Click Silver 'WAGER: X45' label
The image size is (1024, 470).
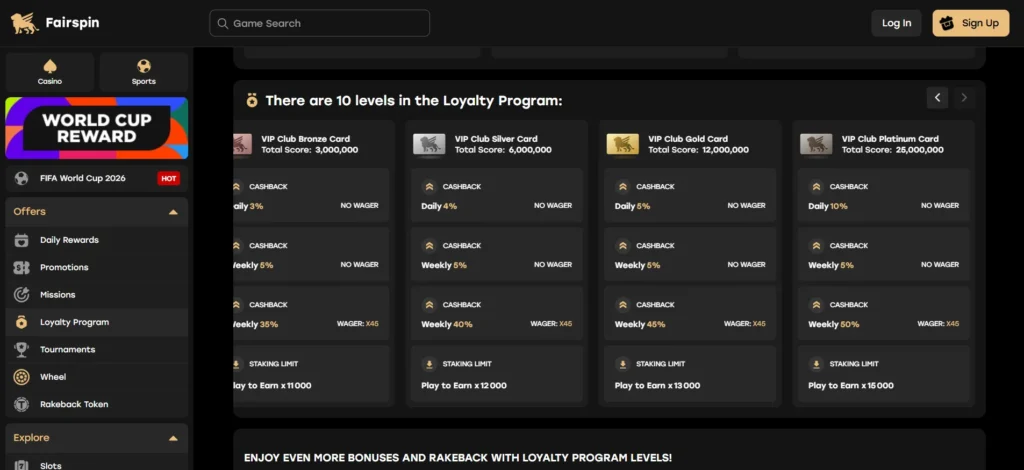(551, 324)
